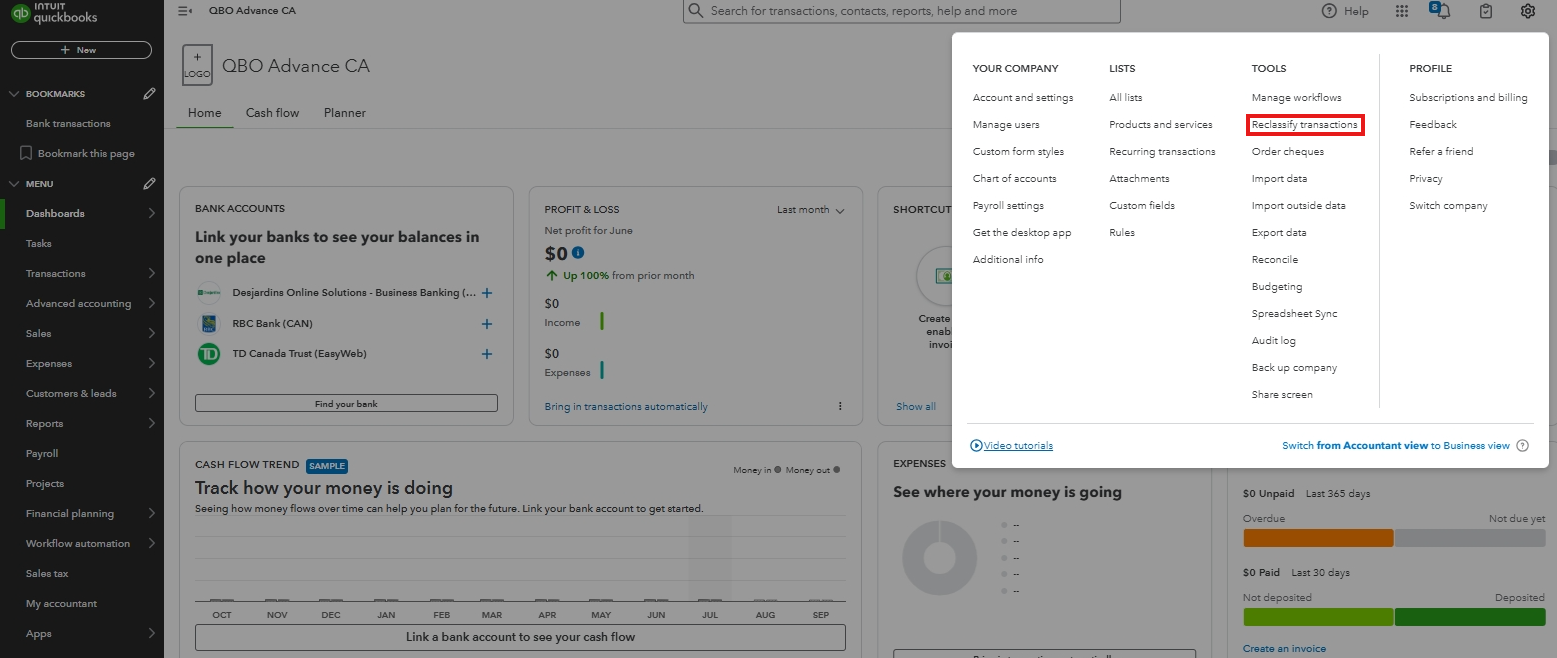Click the Show all shortcuts link
The height and width of the screenshot is (658, 1557).
coord(916,407)
